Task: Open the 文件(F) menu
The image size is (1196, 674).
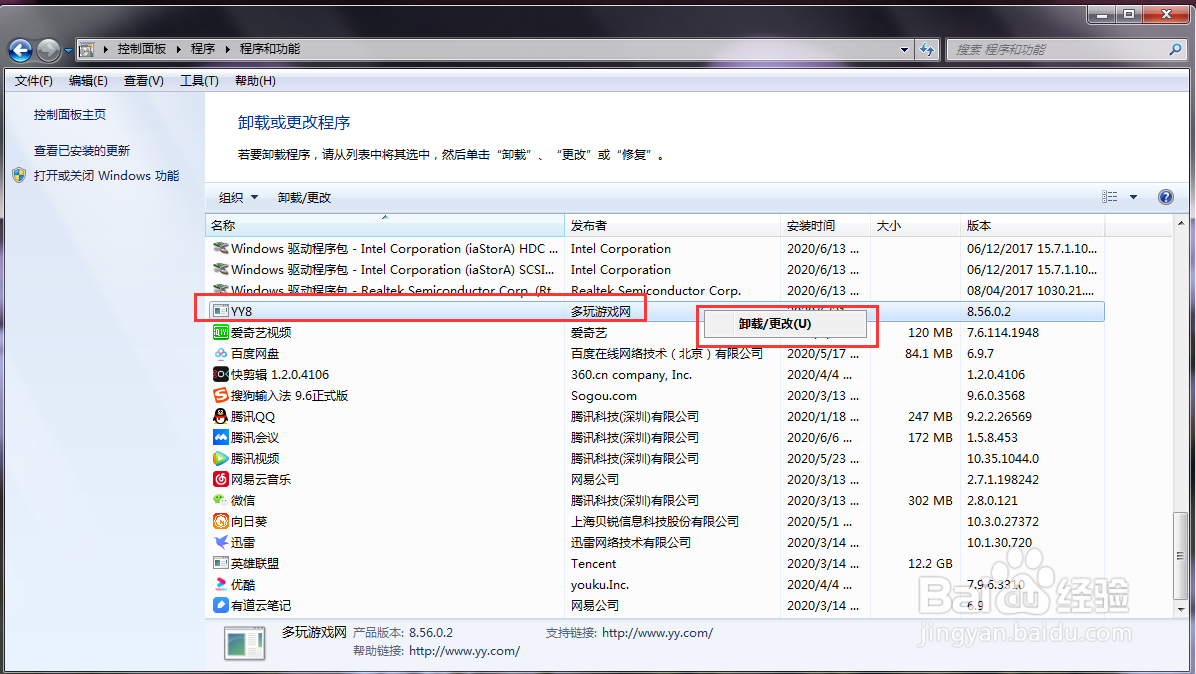Action: click(x=34, y=81)
